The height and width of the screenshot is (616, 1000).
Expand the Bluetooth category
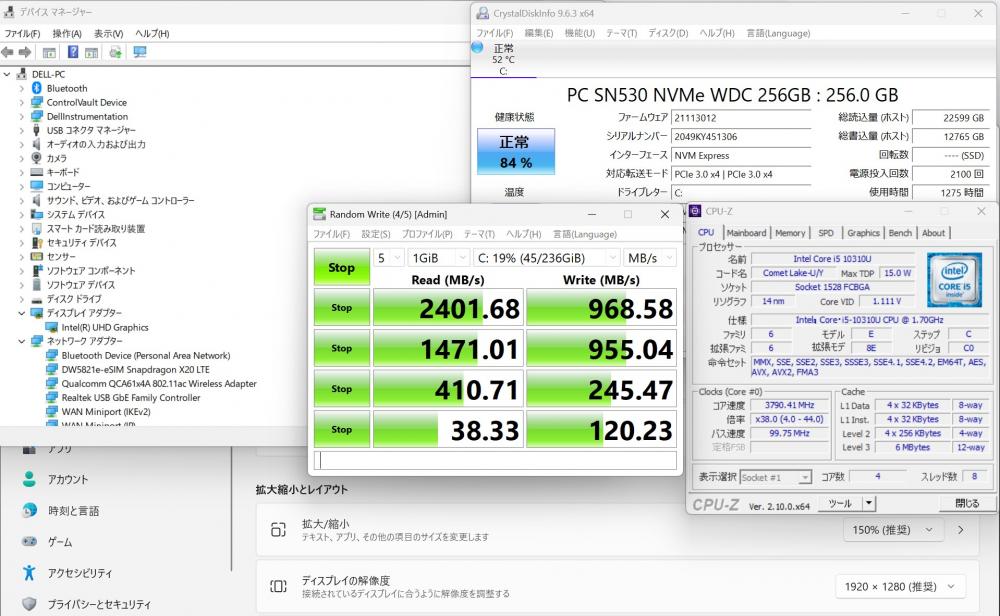point(22,88)
